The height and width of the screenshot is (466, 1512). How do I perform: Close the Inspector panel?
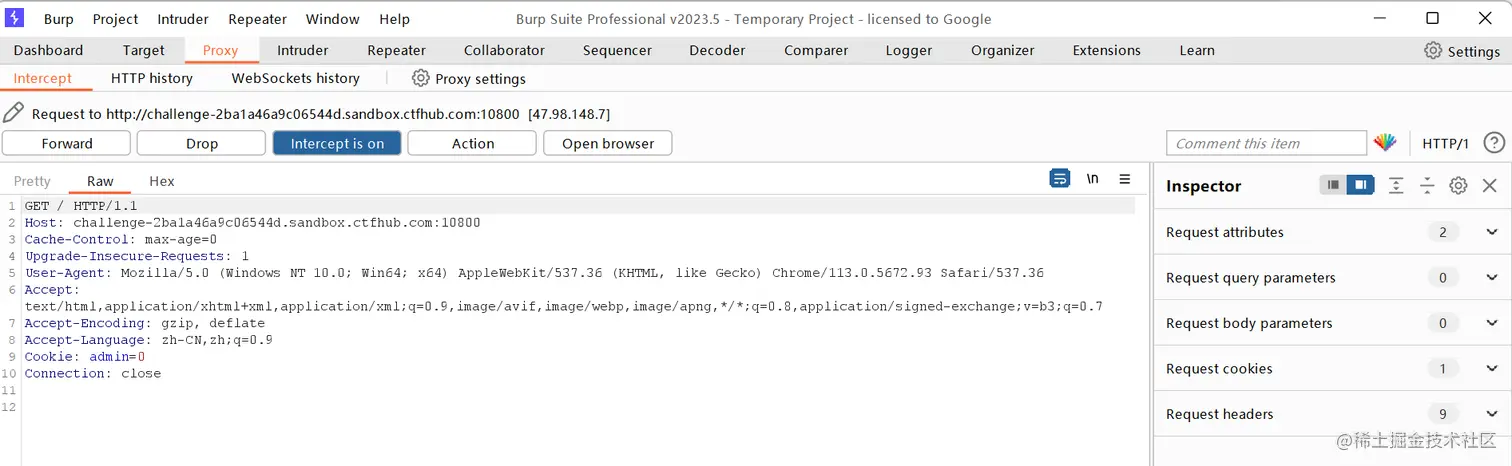(x=1489, y=185)
